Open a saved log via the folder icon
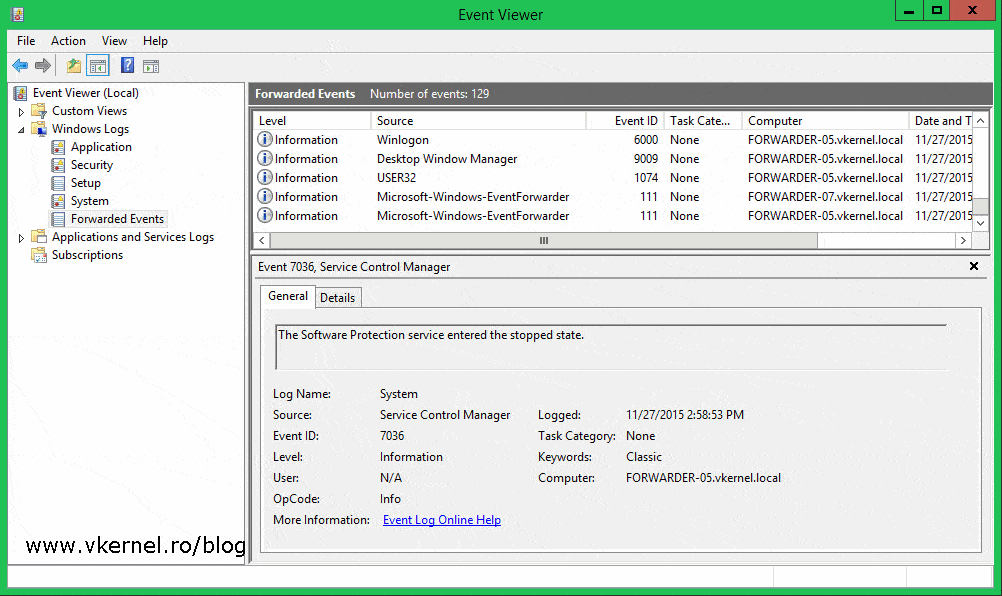 point(72,65)
